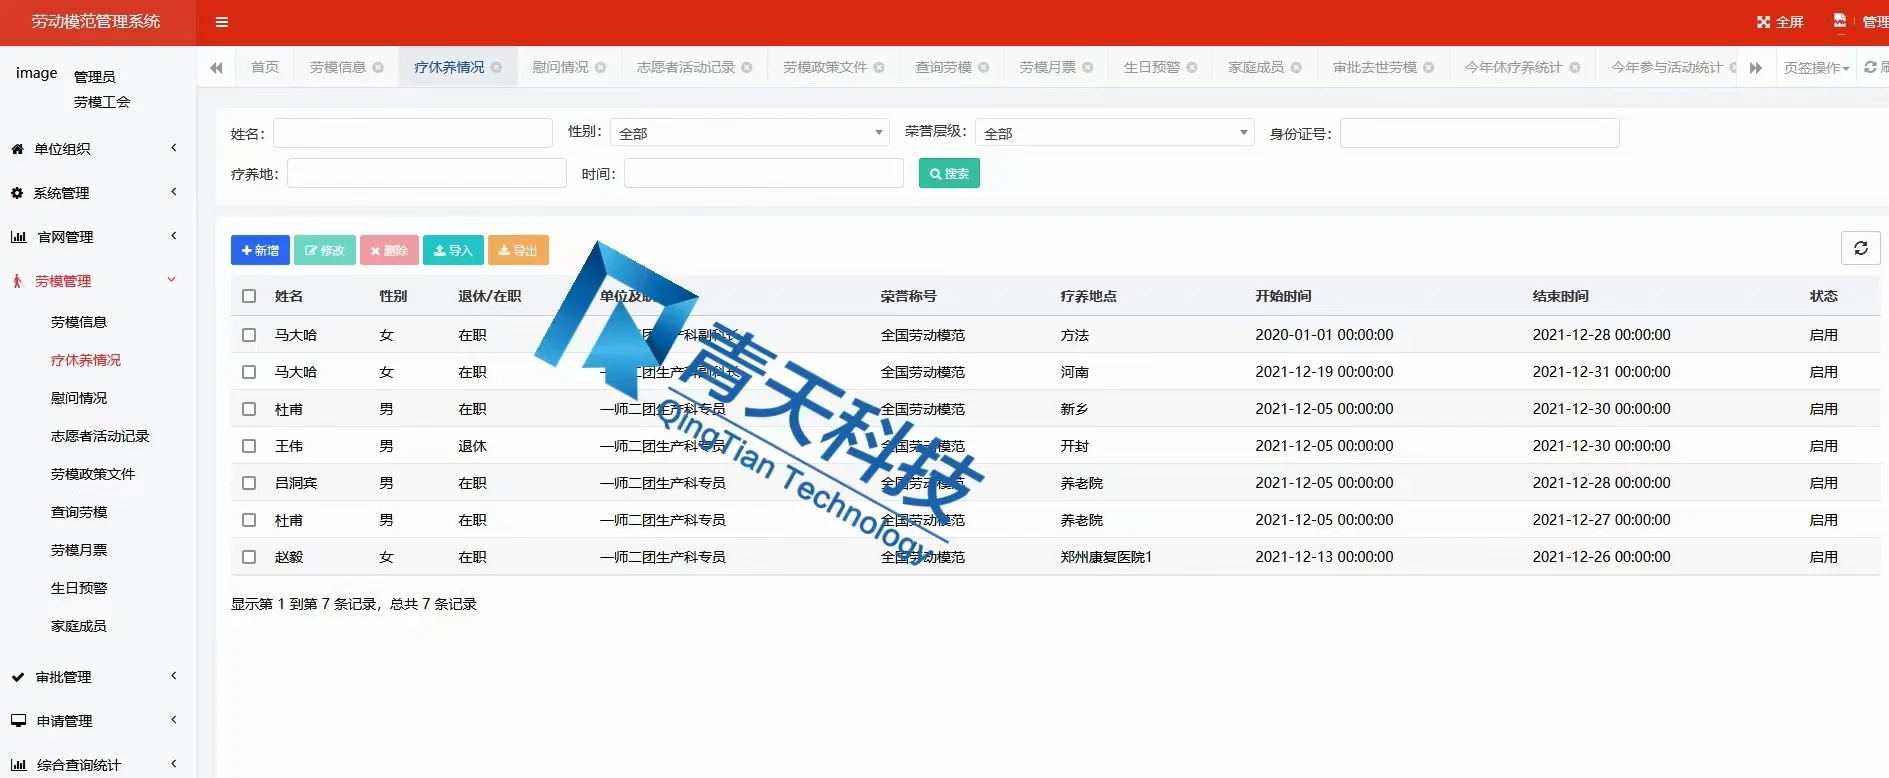The image size is (1889, 778).
Task: Close the 劳模政策文件 tab x icon
Action: [879, 68]
